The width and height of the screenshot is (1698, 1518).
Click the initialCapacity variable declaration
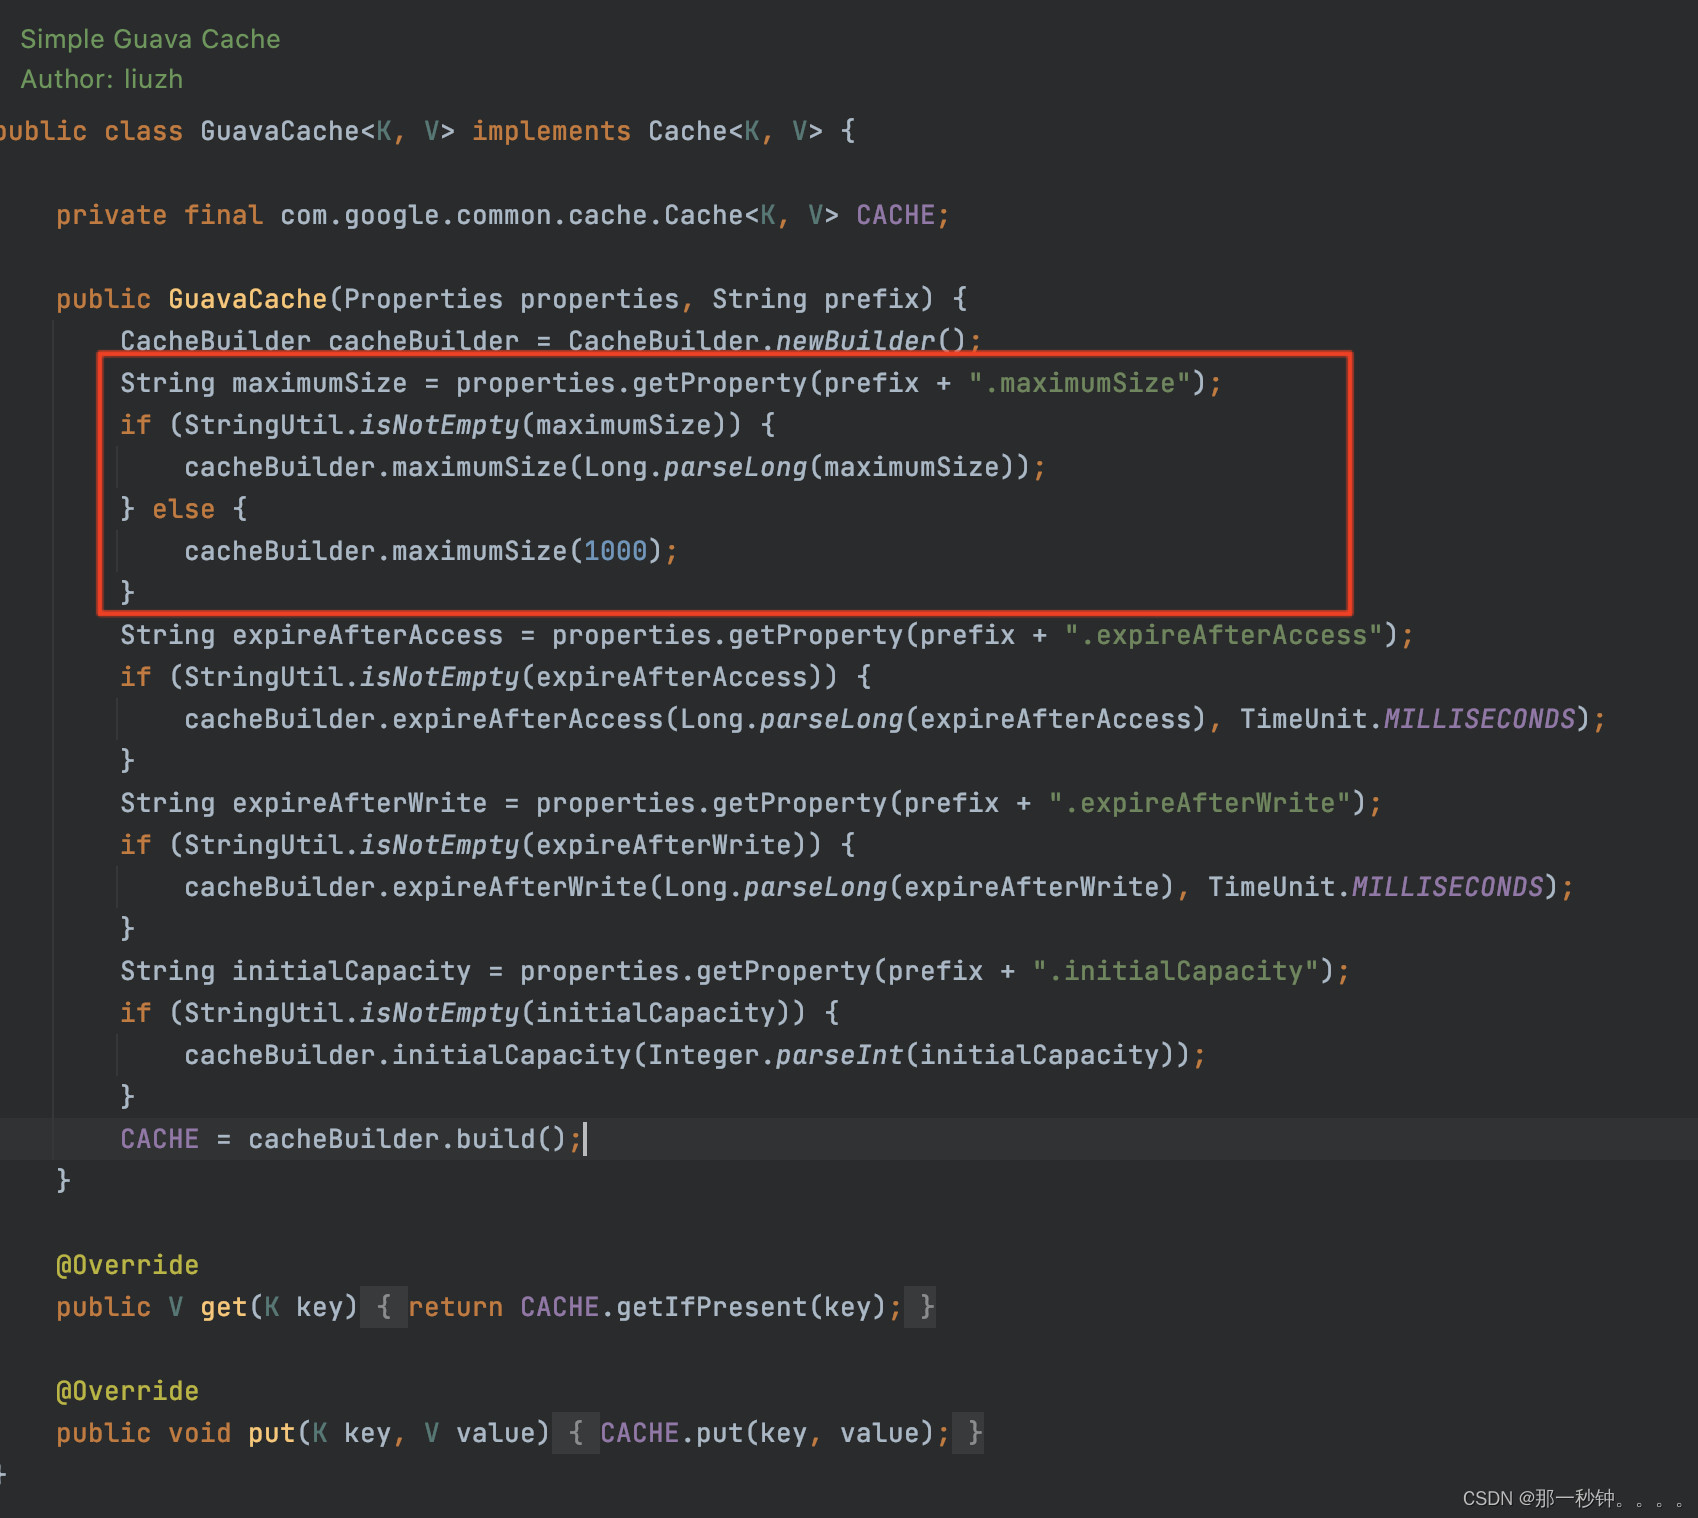(x=352, y=971)
